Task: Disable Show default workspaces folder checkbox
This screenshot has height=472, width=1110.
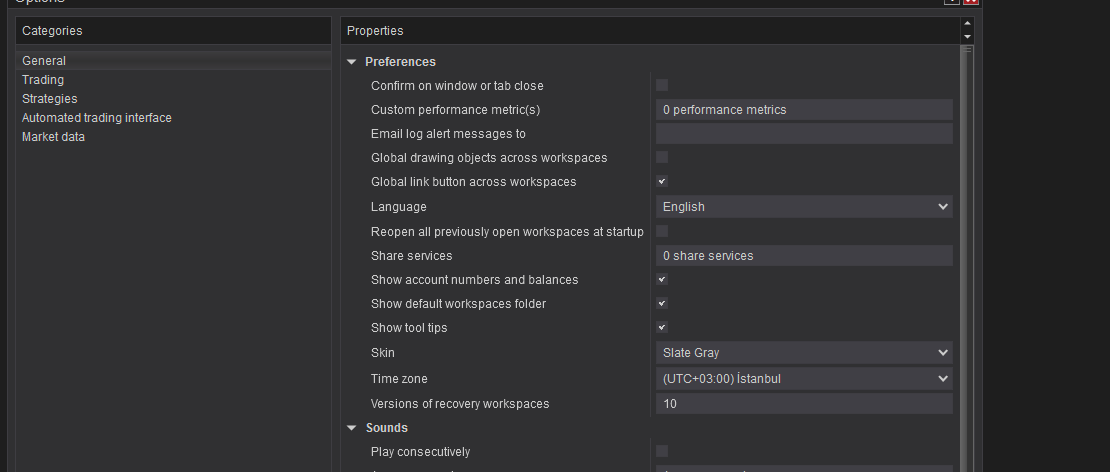Action: click(662, 303)
